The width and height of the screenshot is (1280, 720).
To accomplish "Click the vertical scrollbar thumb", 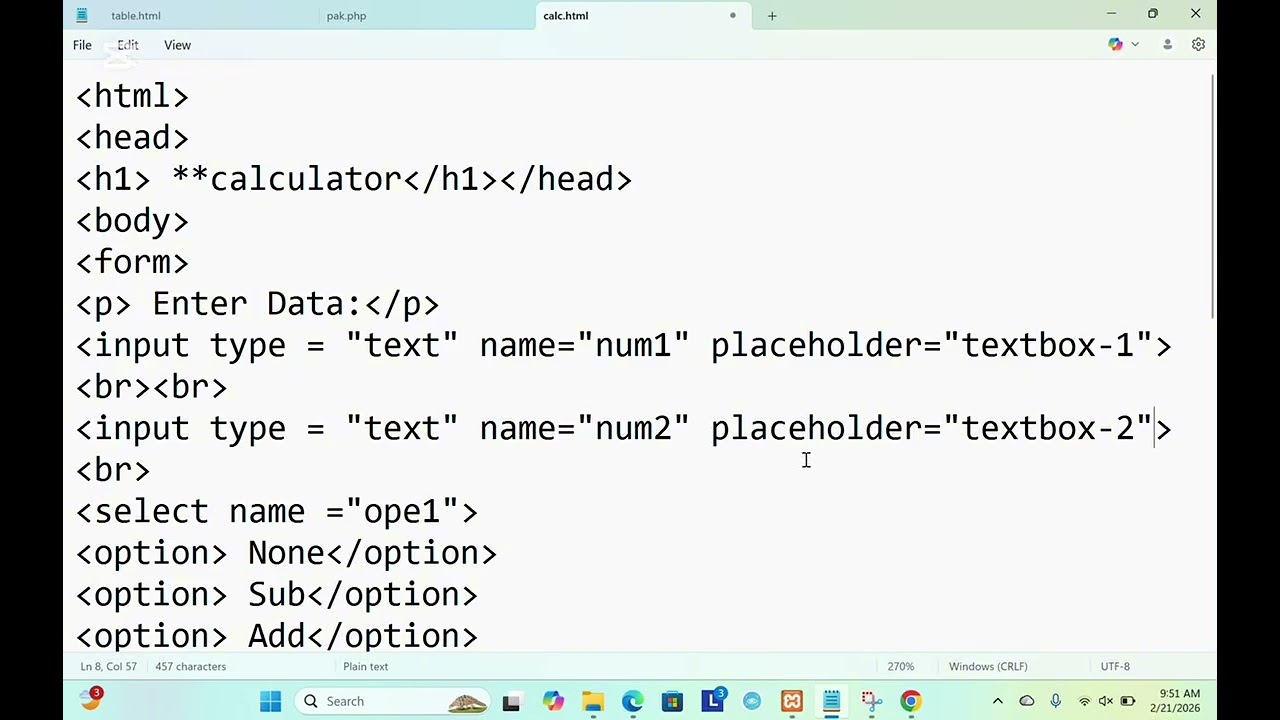I will 1213,197.
